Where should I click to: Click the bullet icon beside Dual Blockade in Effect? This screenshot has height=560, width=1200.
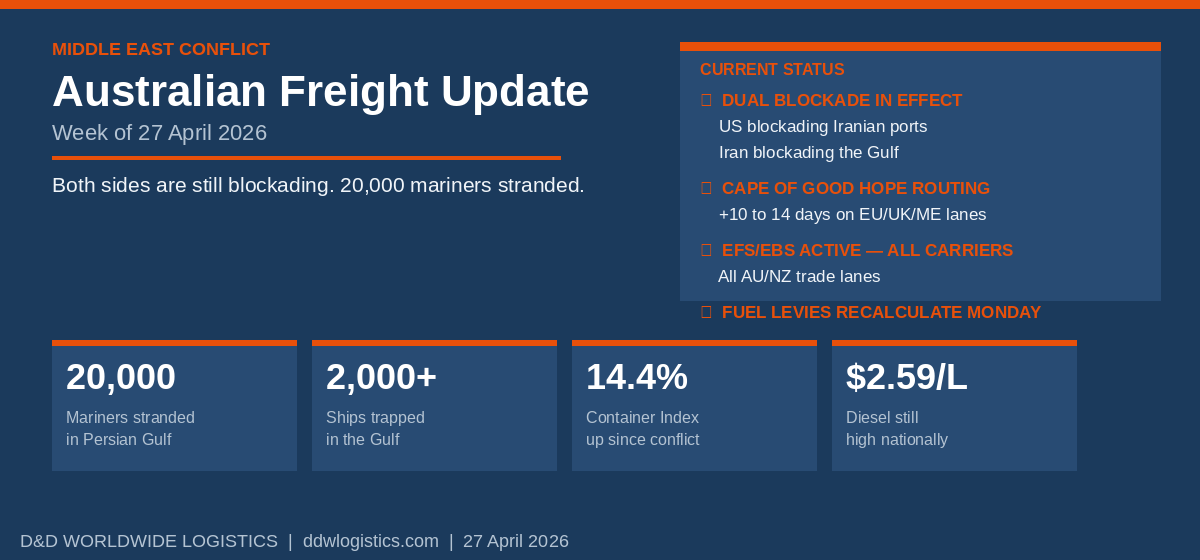(x=706, y=100)
